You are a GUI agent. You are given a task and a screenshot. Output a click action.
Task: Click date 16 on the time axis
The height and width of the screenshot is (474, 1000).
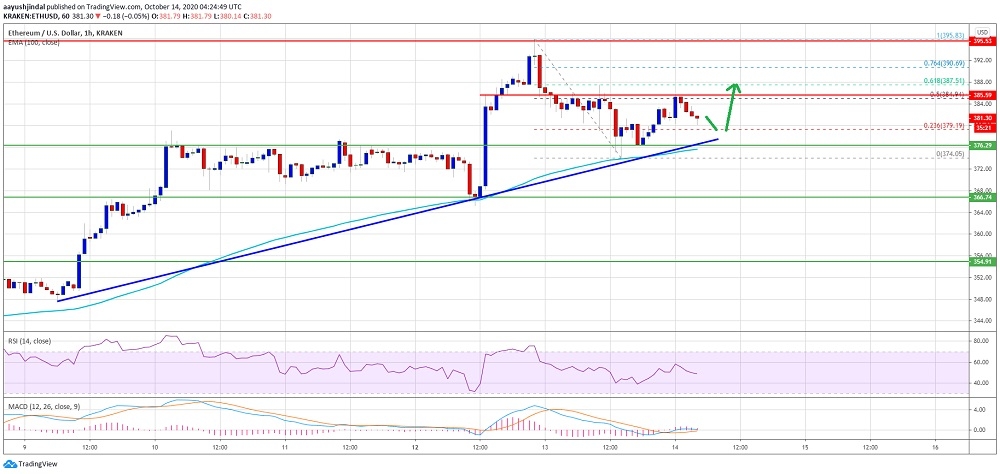[x=935, y=448]
